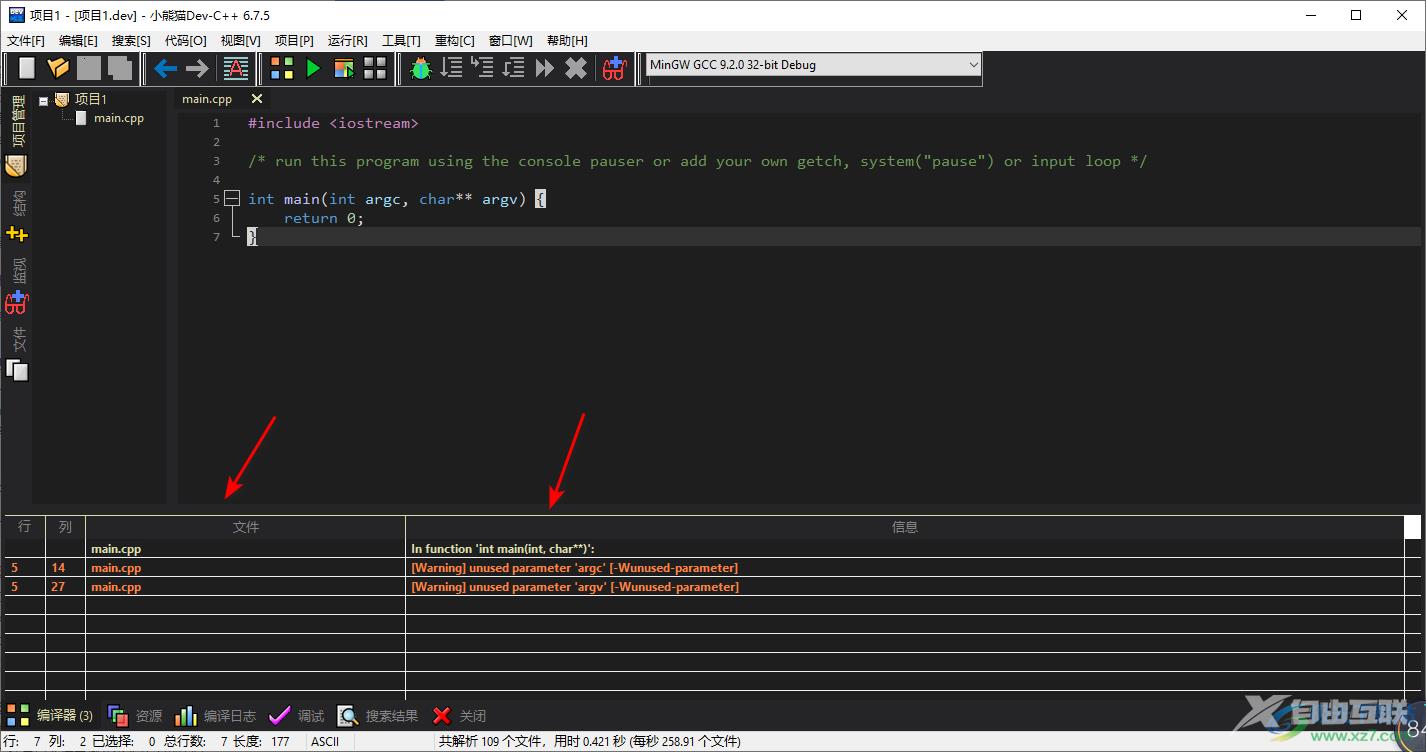Click the Save all files icon
The height and width of the screenshot is (752, 1426).
tap(120, 68)
